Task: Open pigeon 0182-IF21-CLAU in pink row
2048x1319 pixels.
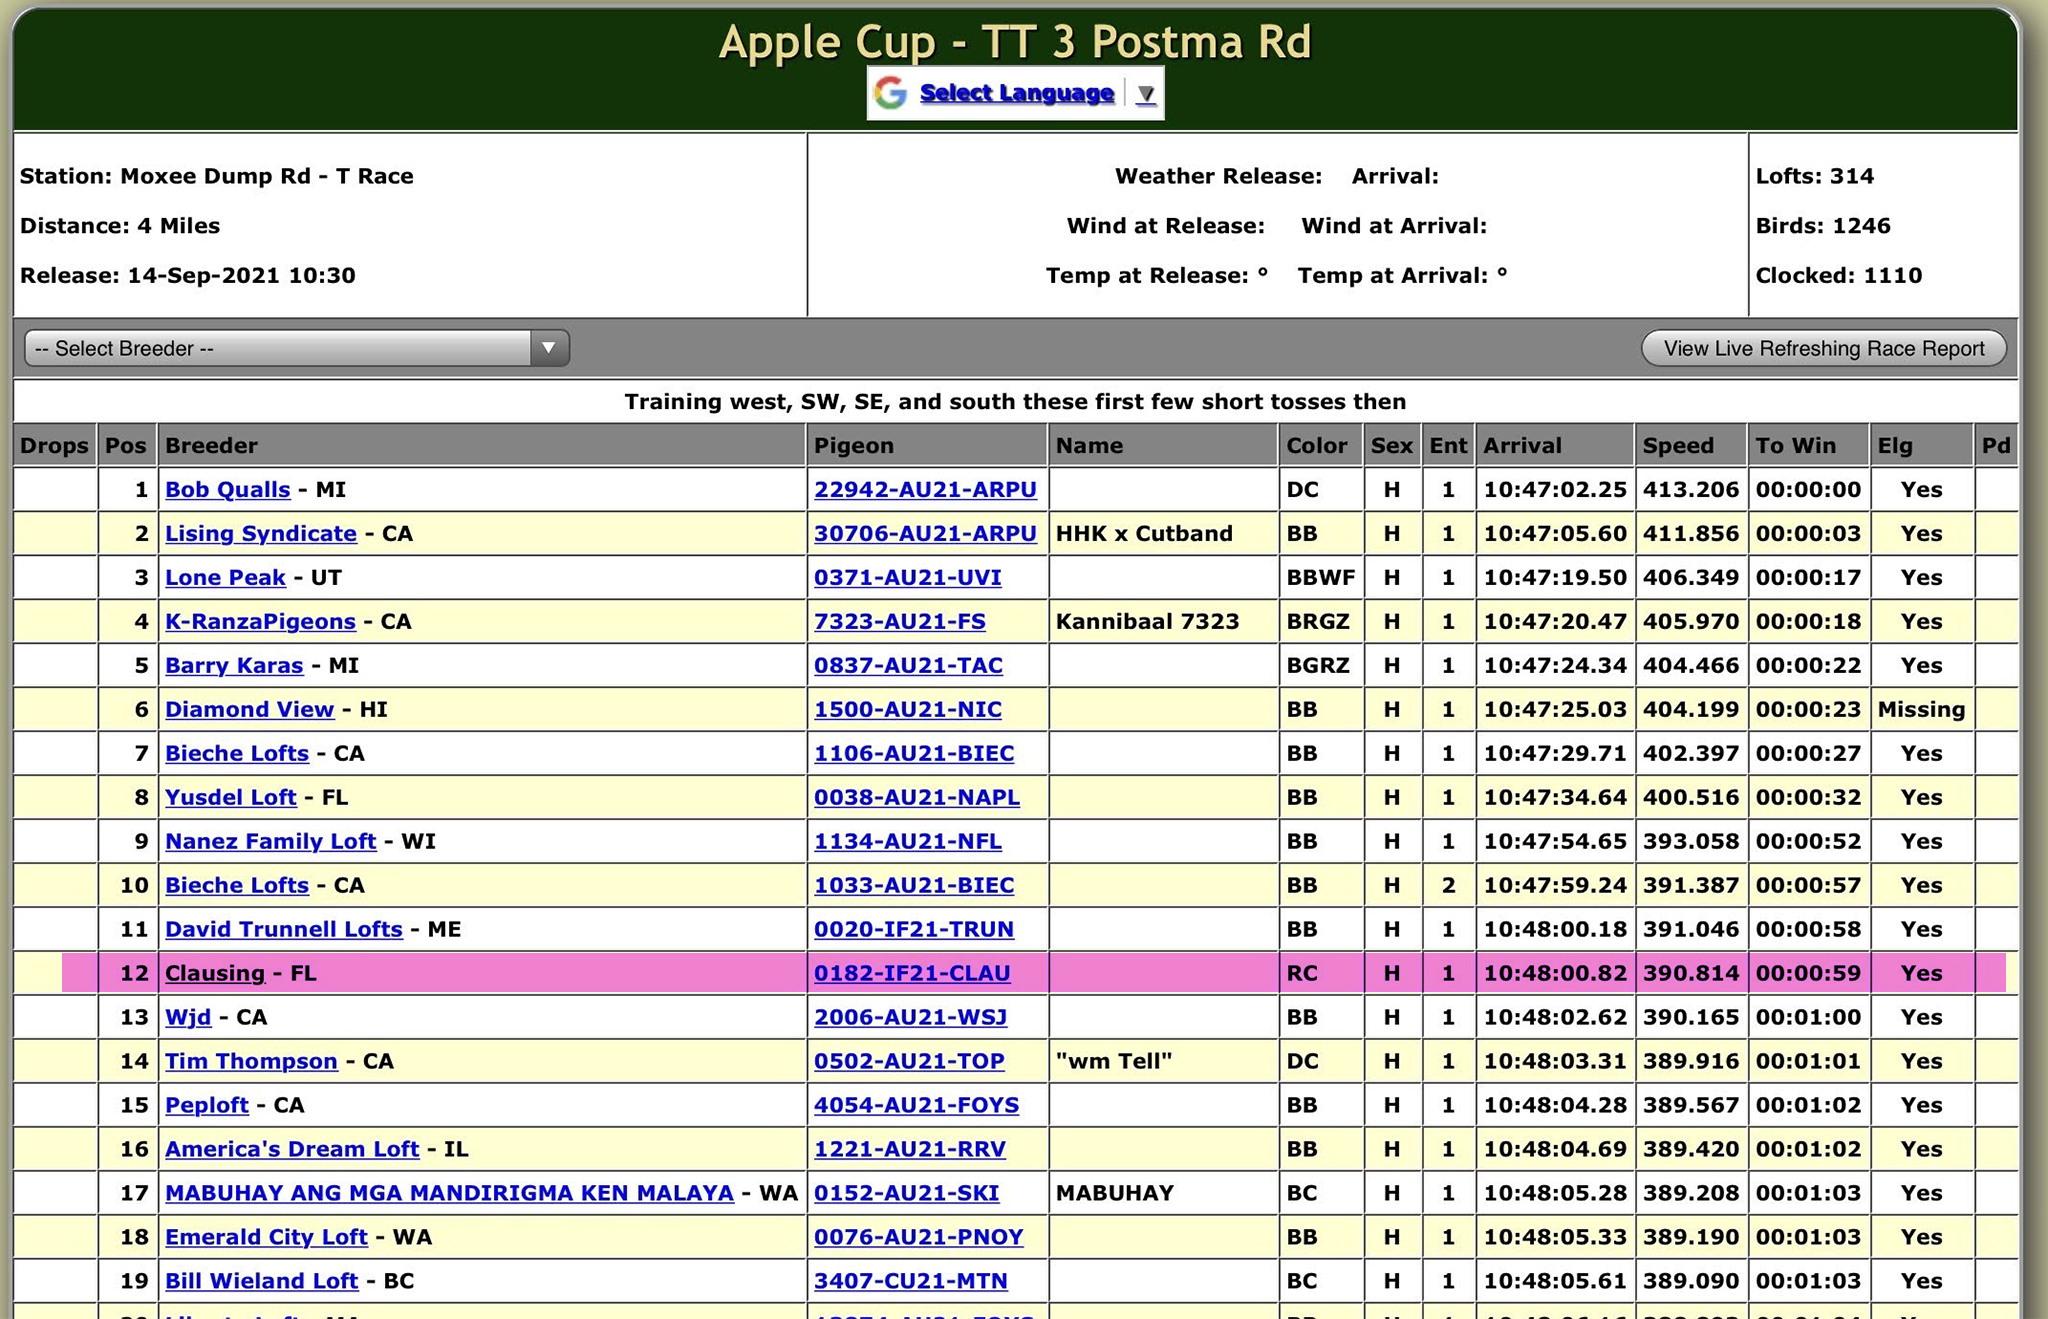Action: tap(911, 974)
